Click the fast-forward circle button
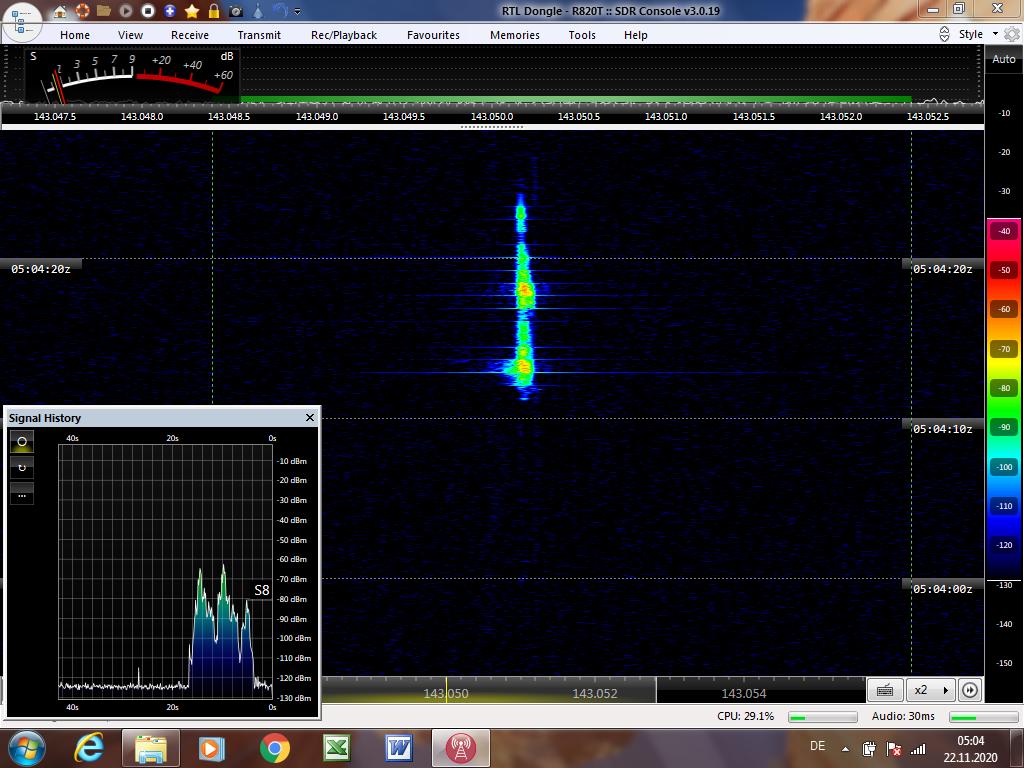 970,690
